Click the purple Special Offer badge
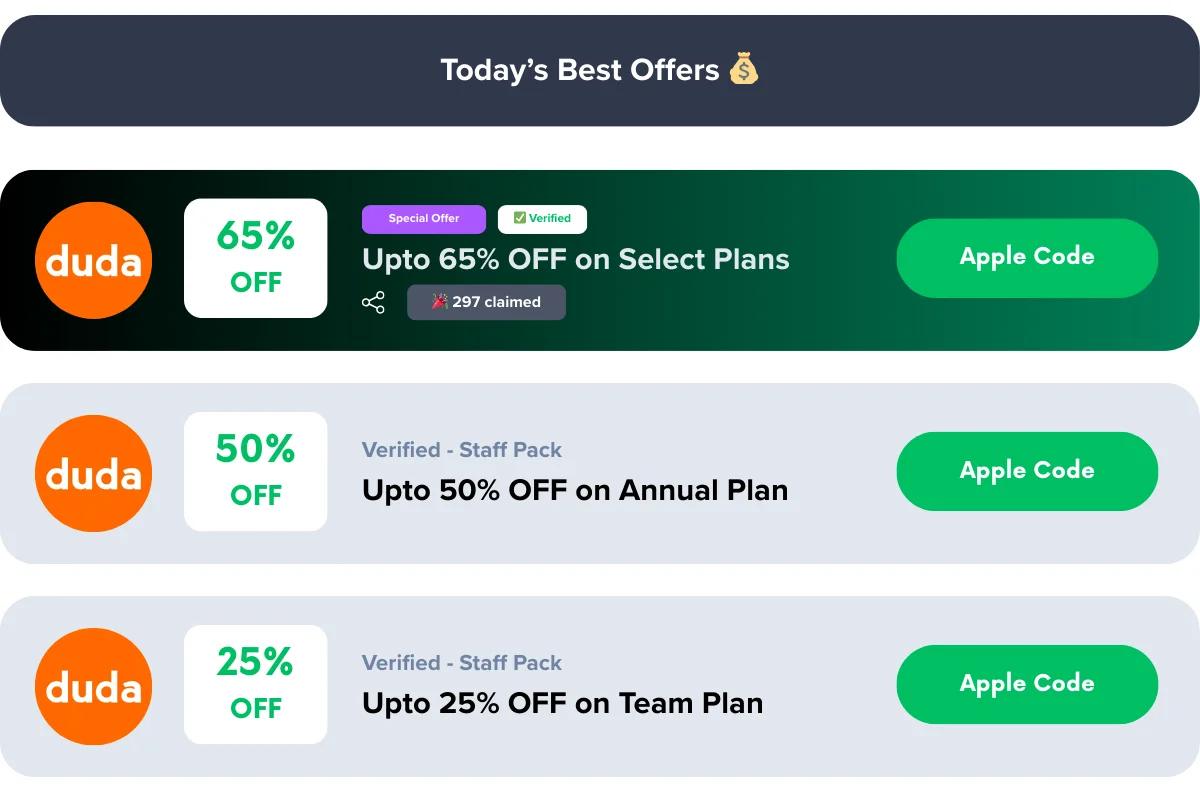This screenshot has width=1200, height=800. (424, 219)
